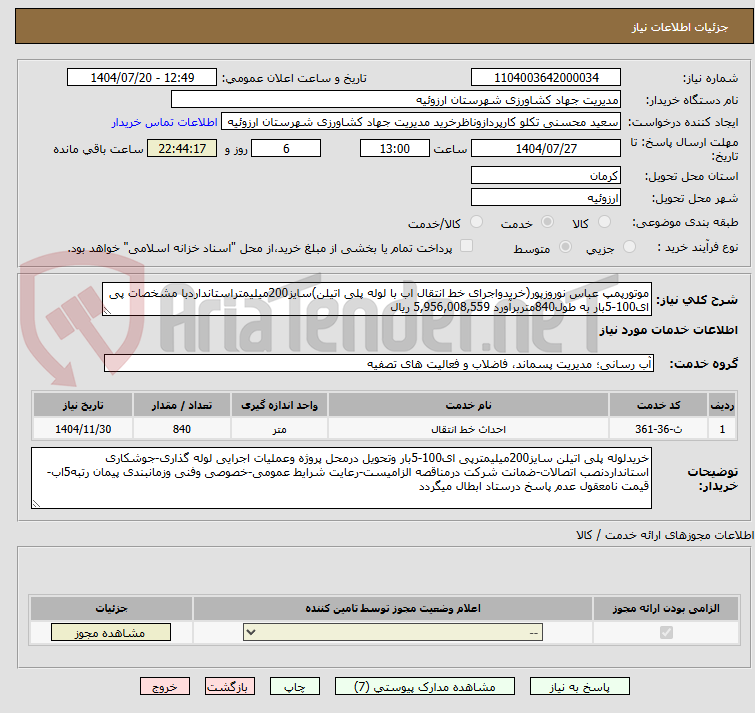
Task: Click the city field ارزوئیه
Action: [546, 197]
